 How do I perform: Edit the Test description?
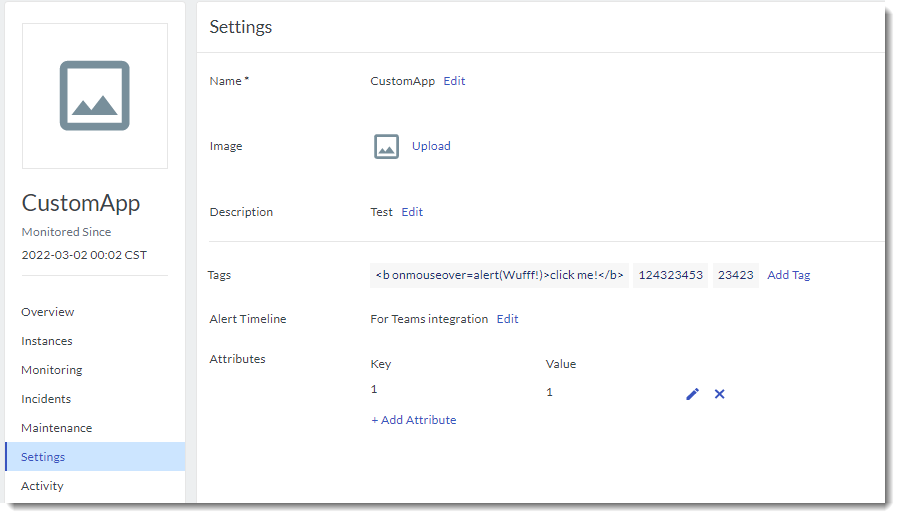[x=412, y=212]
